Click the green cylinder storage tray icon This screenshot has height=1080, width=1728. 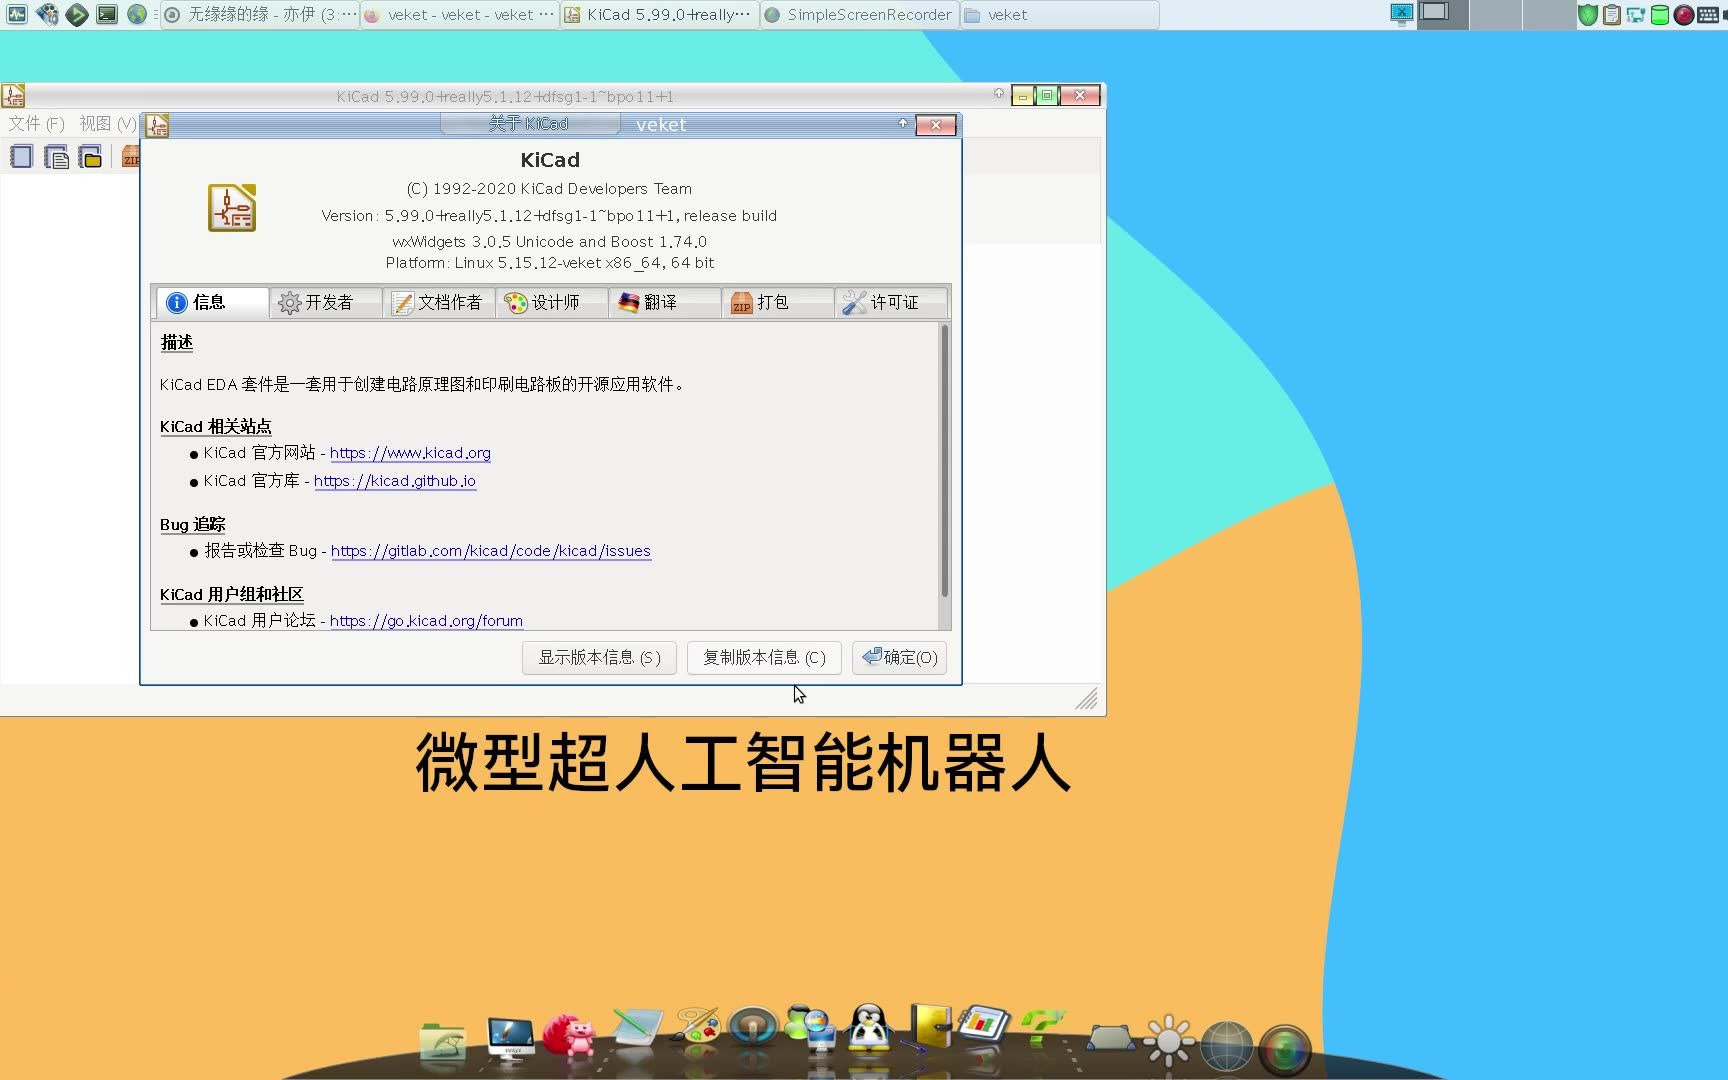(x=1660, y=15)
